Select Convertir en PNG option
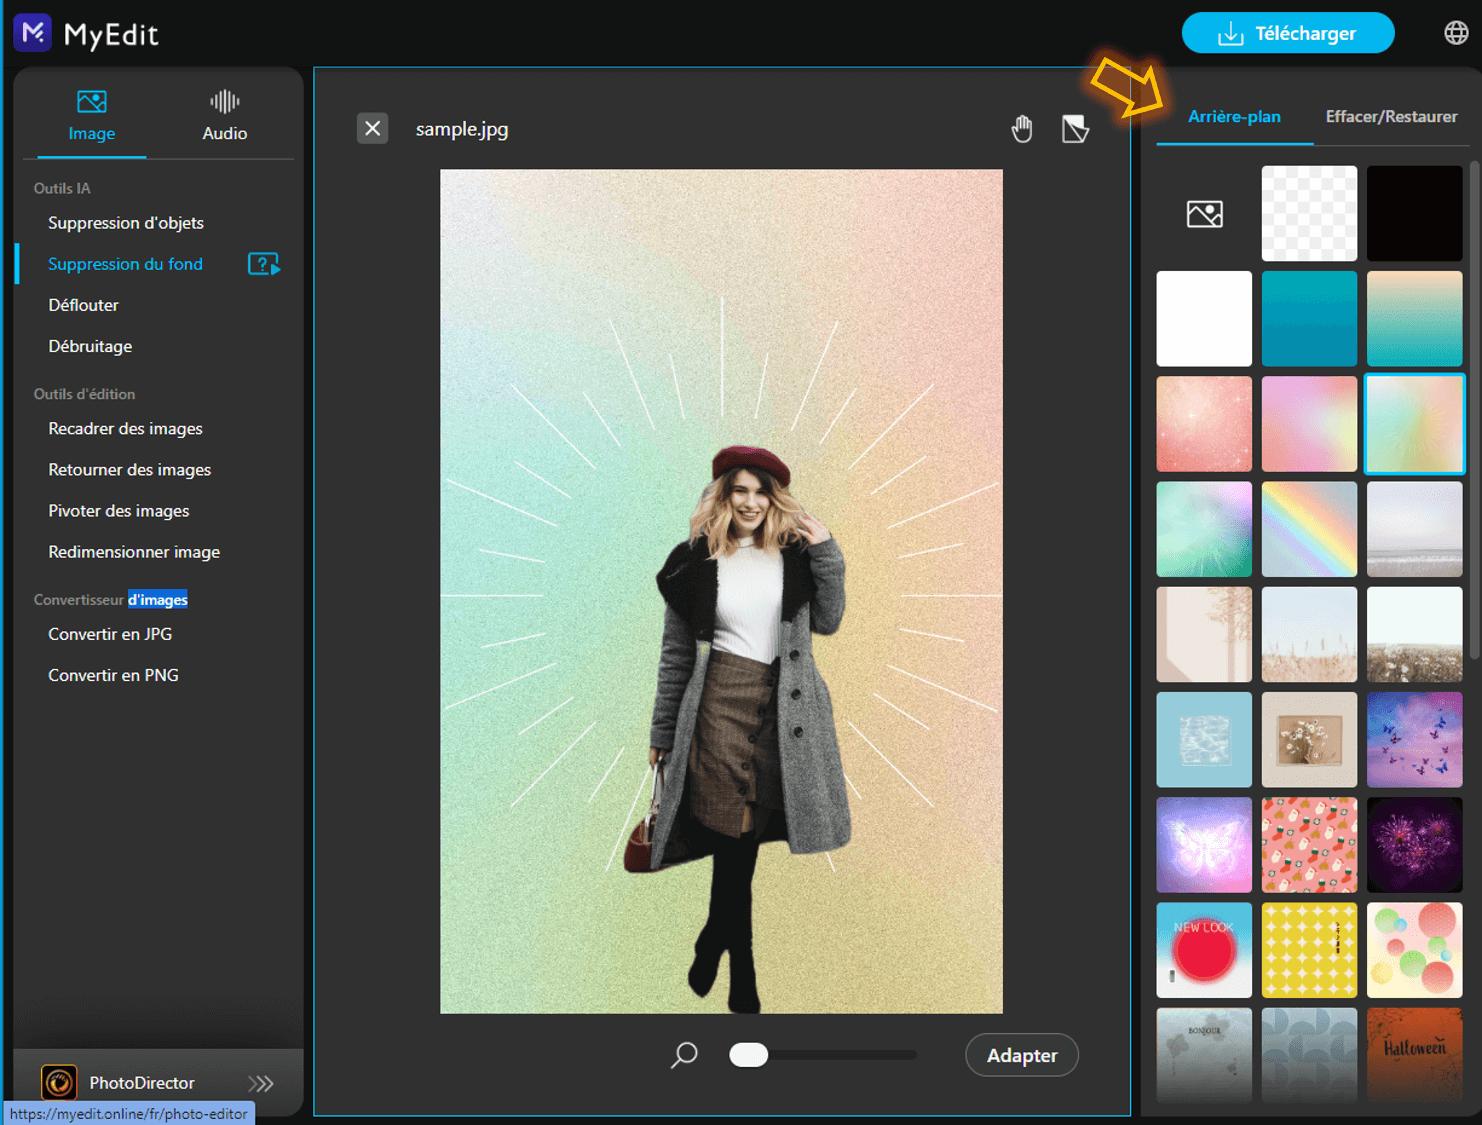 (113, 675)
